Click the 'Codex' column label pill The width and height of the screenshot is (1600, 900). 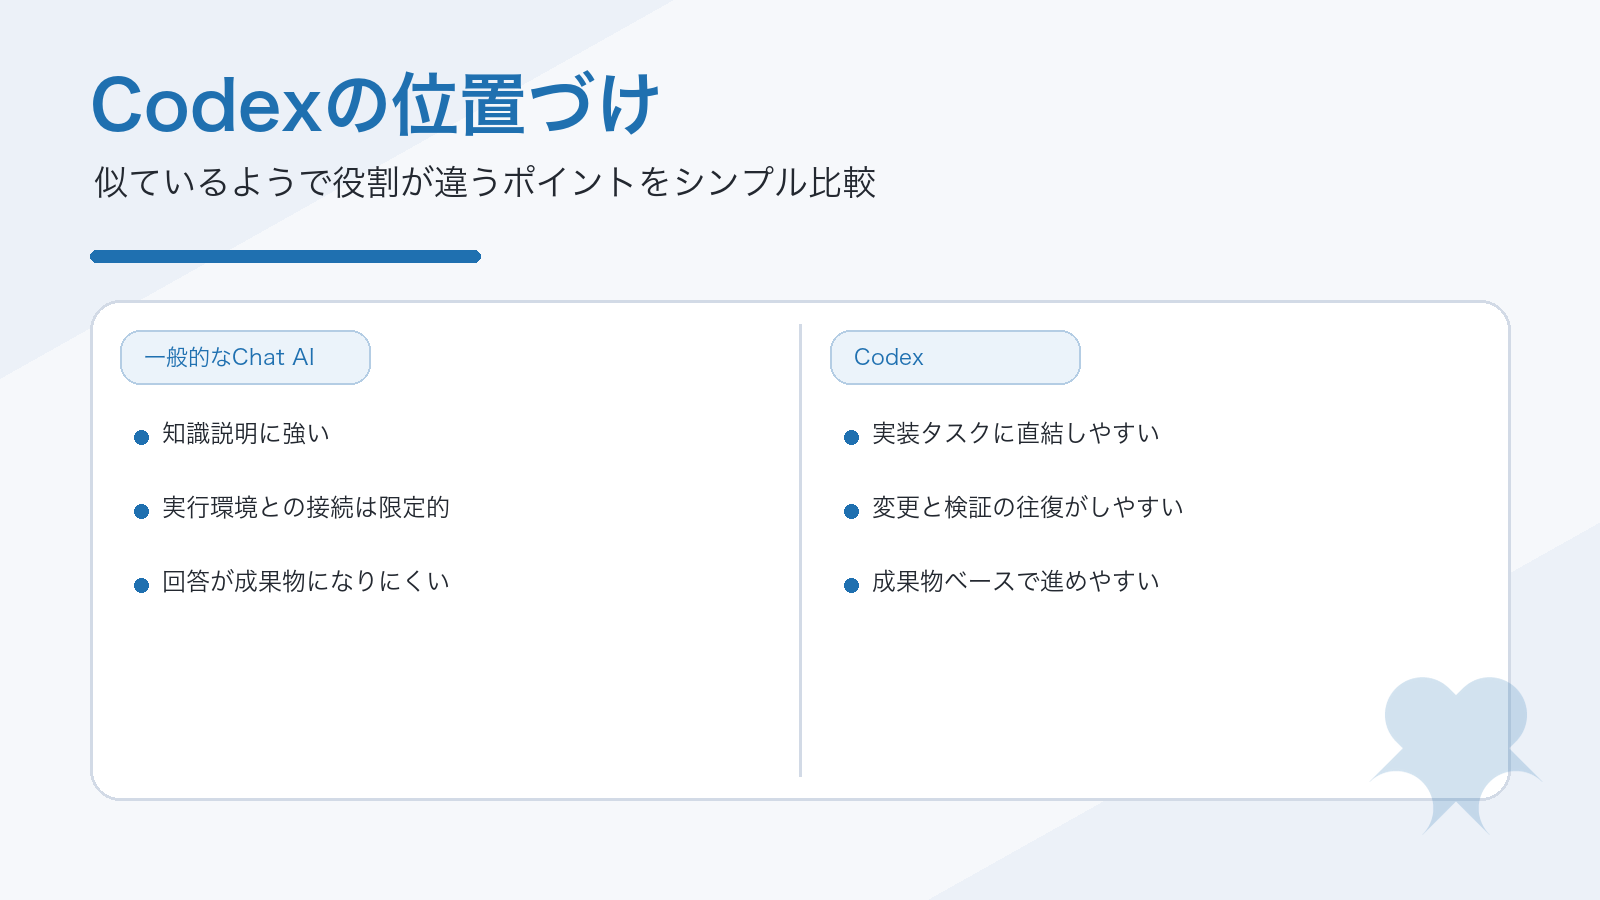click(x=955, y=357)
